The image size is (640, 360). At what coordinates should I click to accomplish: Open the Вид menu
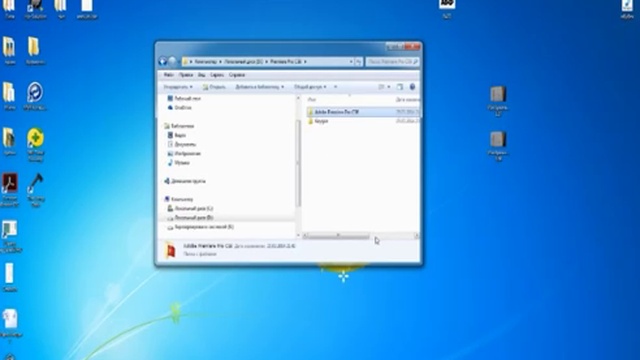click(202, 75)
